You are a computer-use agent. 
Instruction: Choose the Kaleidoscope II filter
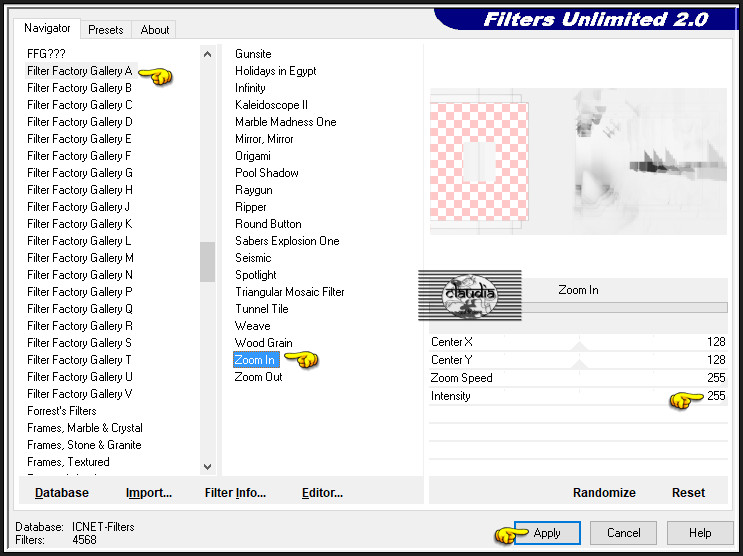pos(271,105)
